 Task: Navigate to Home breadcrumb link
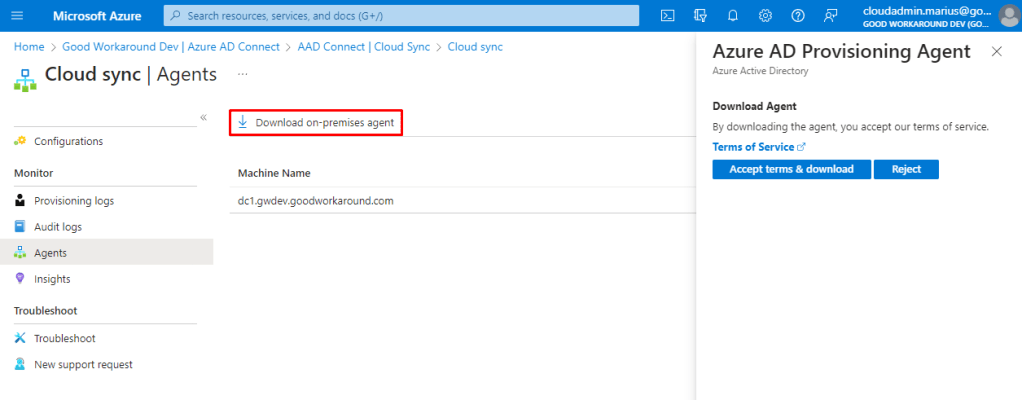coord(29,47)
